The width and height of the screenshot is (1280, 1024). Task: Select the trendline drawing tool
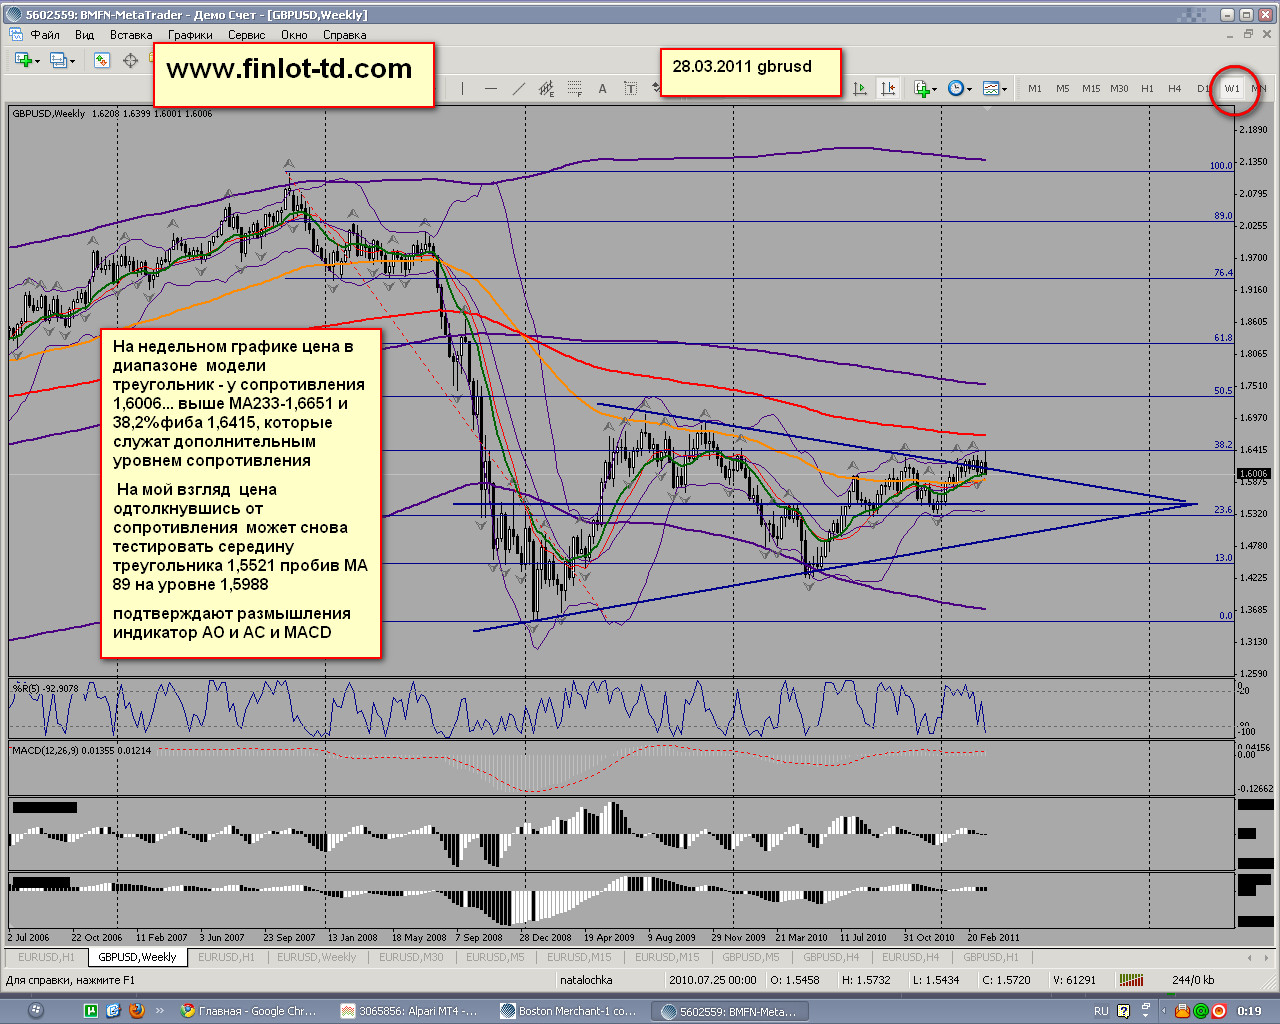click(x=518, y=88)
